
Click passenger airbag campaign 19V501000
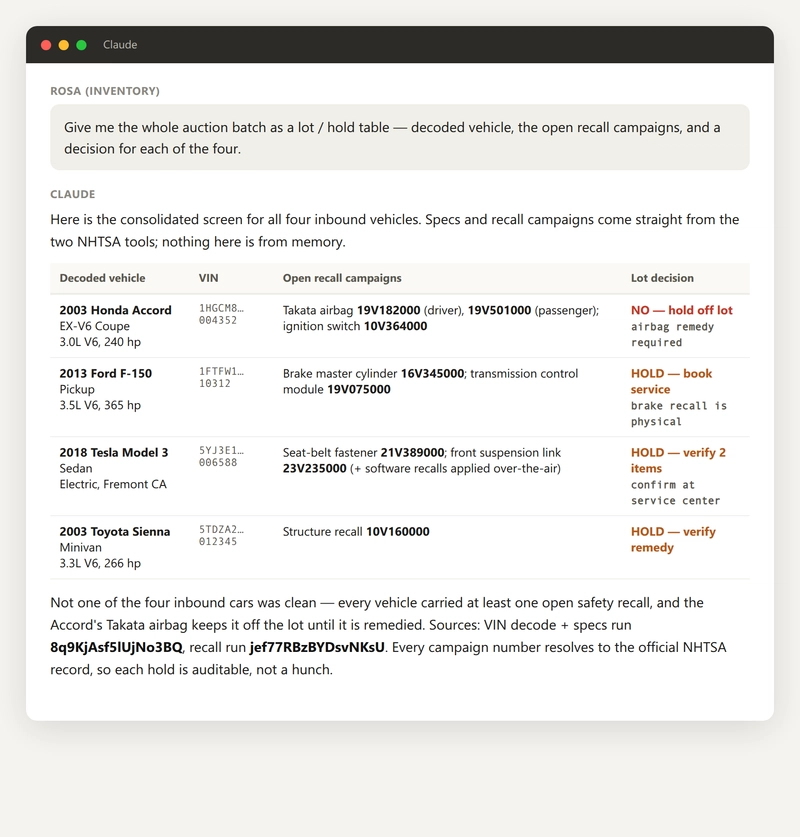point(500,310)
